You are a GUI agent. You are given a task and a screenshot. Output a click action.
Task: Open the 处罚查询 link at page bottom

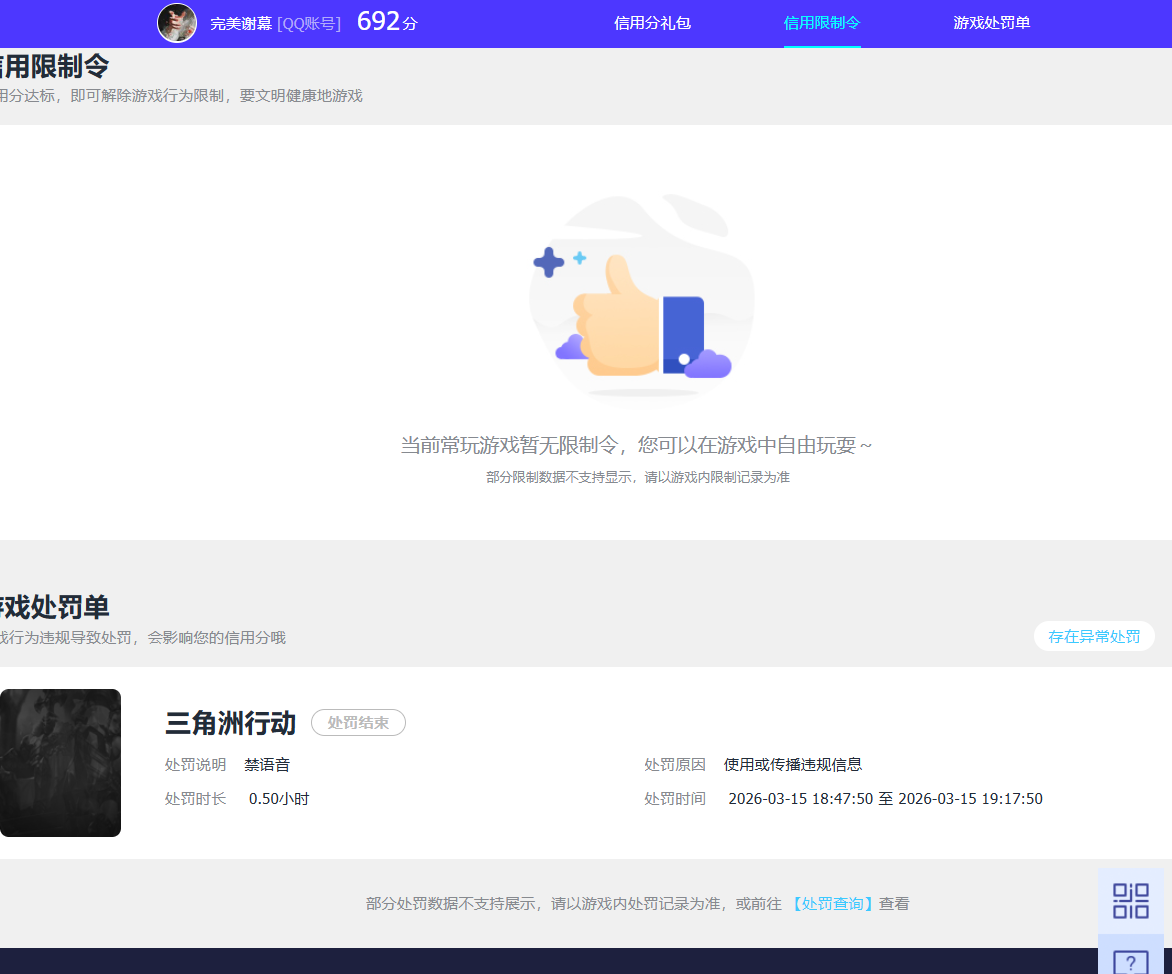832,903
